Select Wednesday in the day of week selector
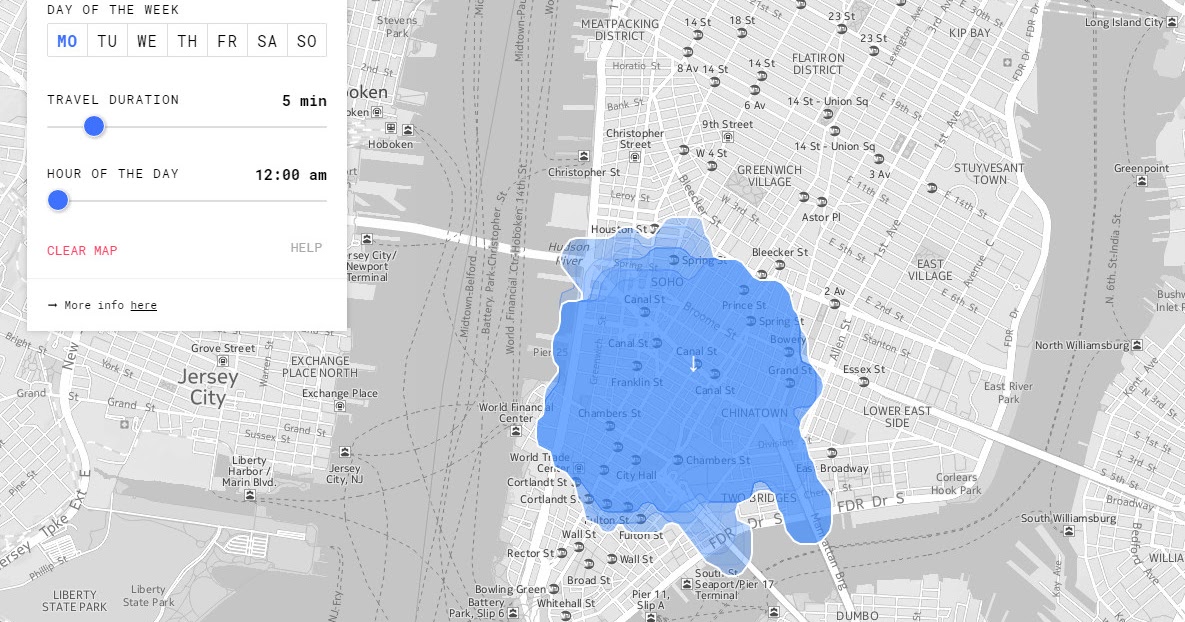 [147, 41]
